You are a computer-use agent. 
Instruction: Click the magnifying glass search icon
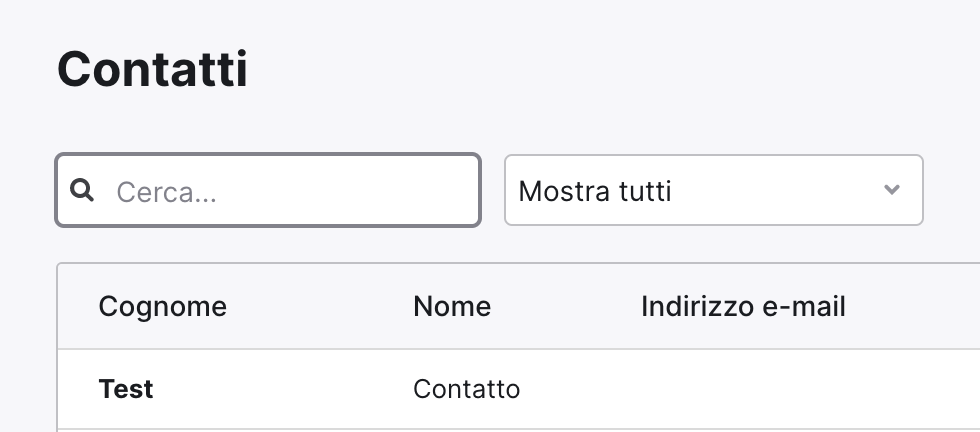[x=82, y=190]
